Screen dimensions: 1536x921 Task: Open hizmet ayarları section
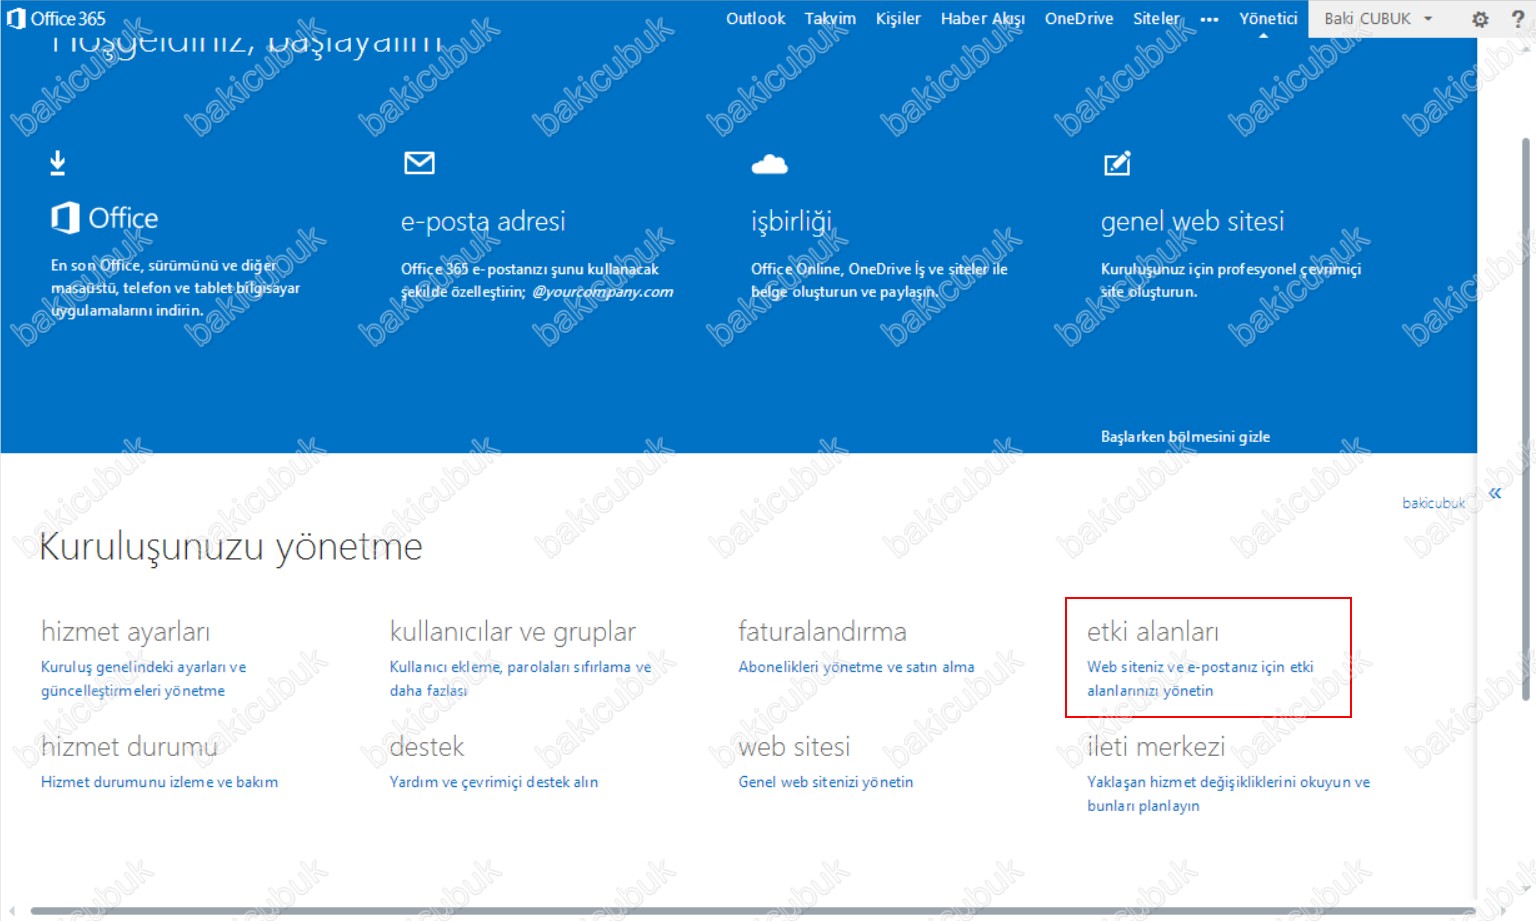(x=125, y=632)
